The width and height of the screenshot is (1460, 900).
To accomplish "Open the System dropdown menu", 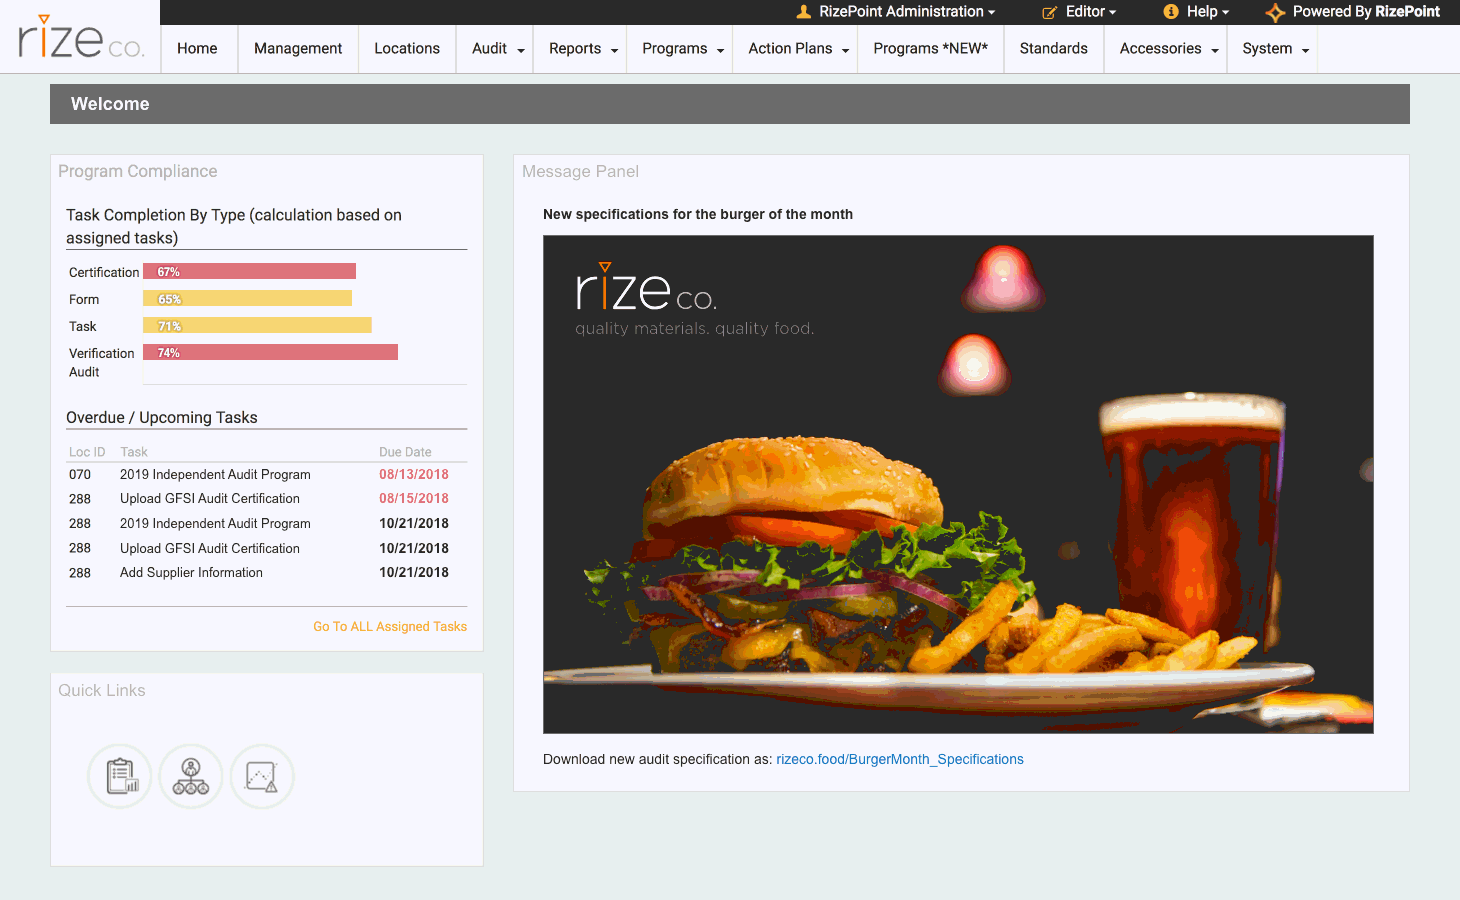I will coord(1275,49).
